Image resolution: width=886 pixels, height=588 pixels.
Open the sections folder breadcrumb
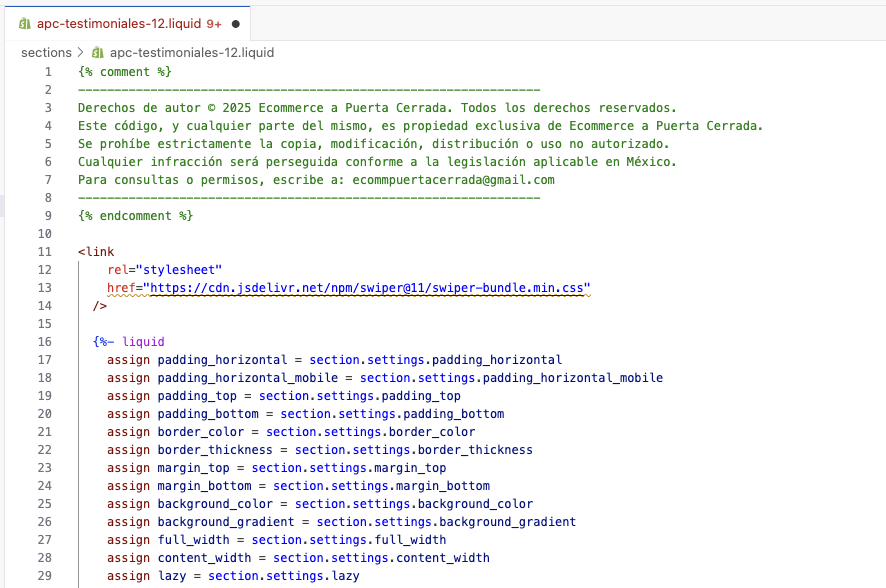46,53
